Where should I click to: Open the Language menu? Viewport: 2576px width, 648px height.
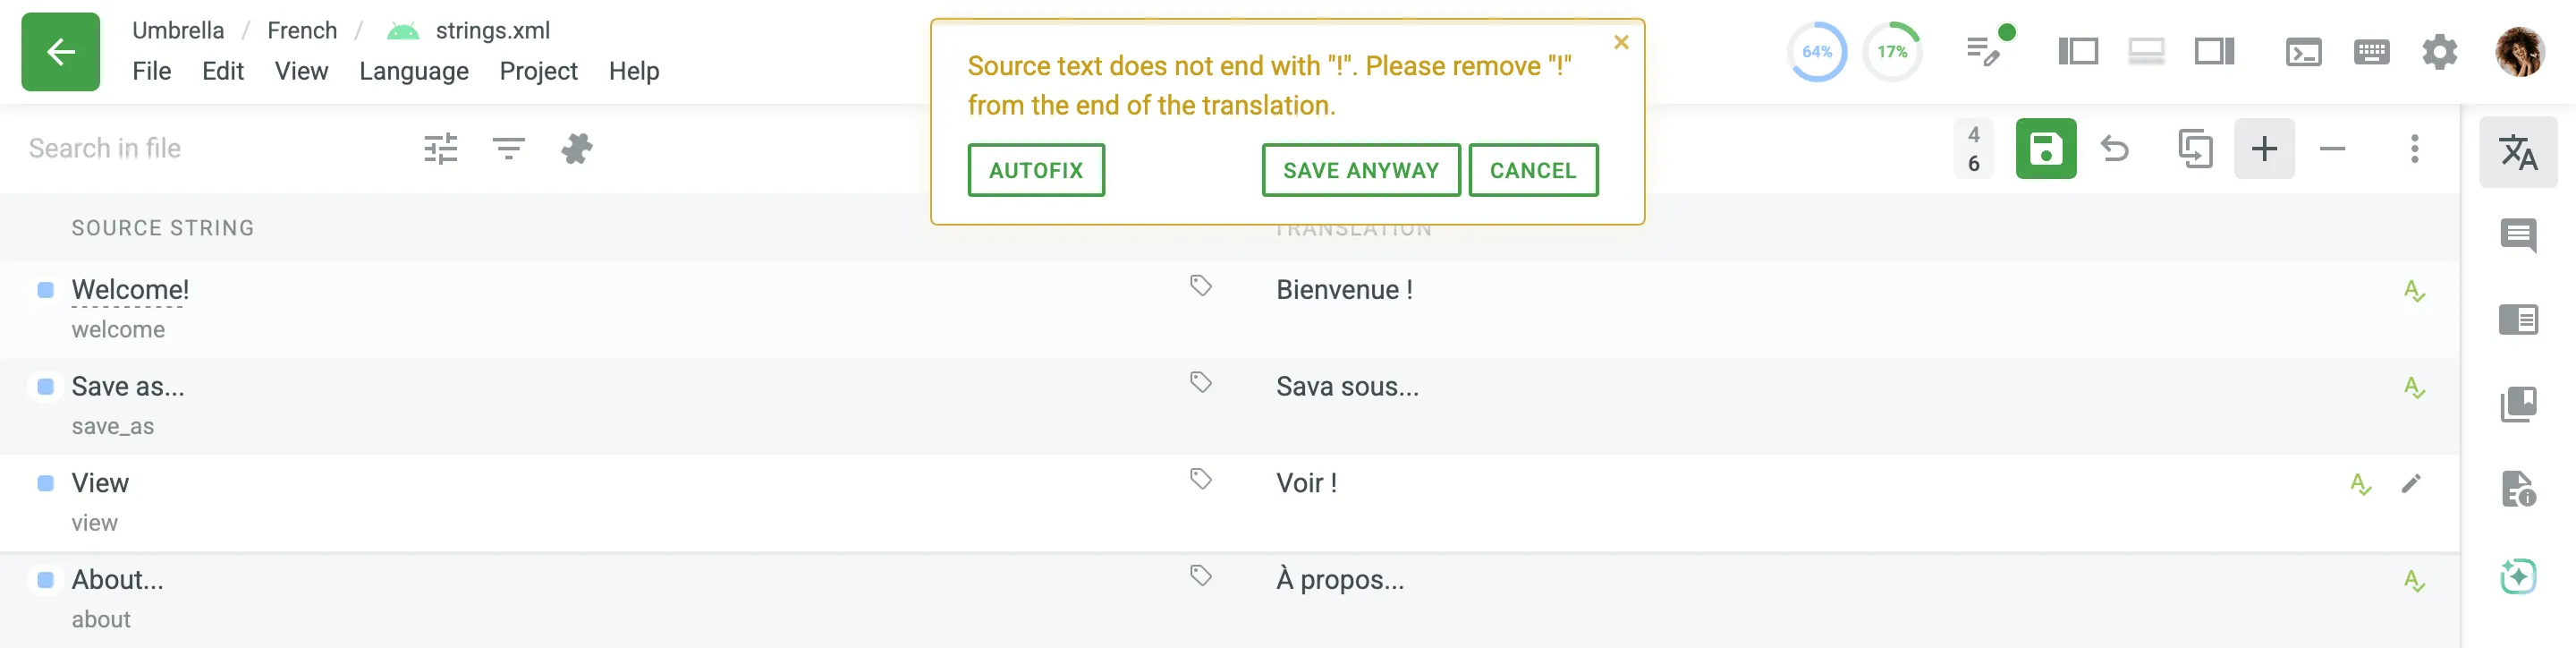tap(413, 71)
